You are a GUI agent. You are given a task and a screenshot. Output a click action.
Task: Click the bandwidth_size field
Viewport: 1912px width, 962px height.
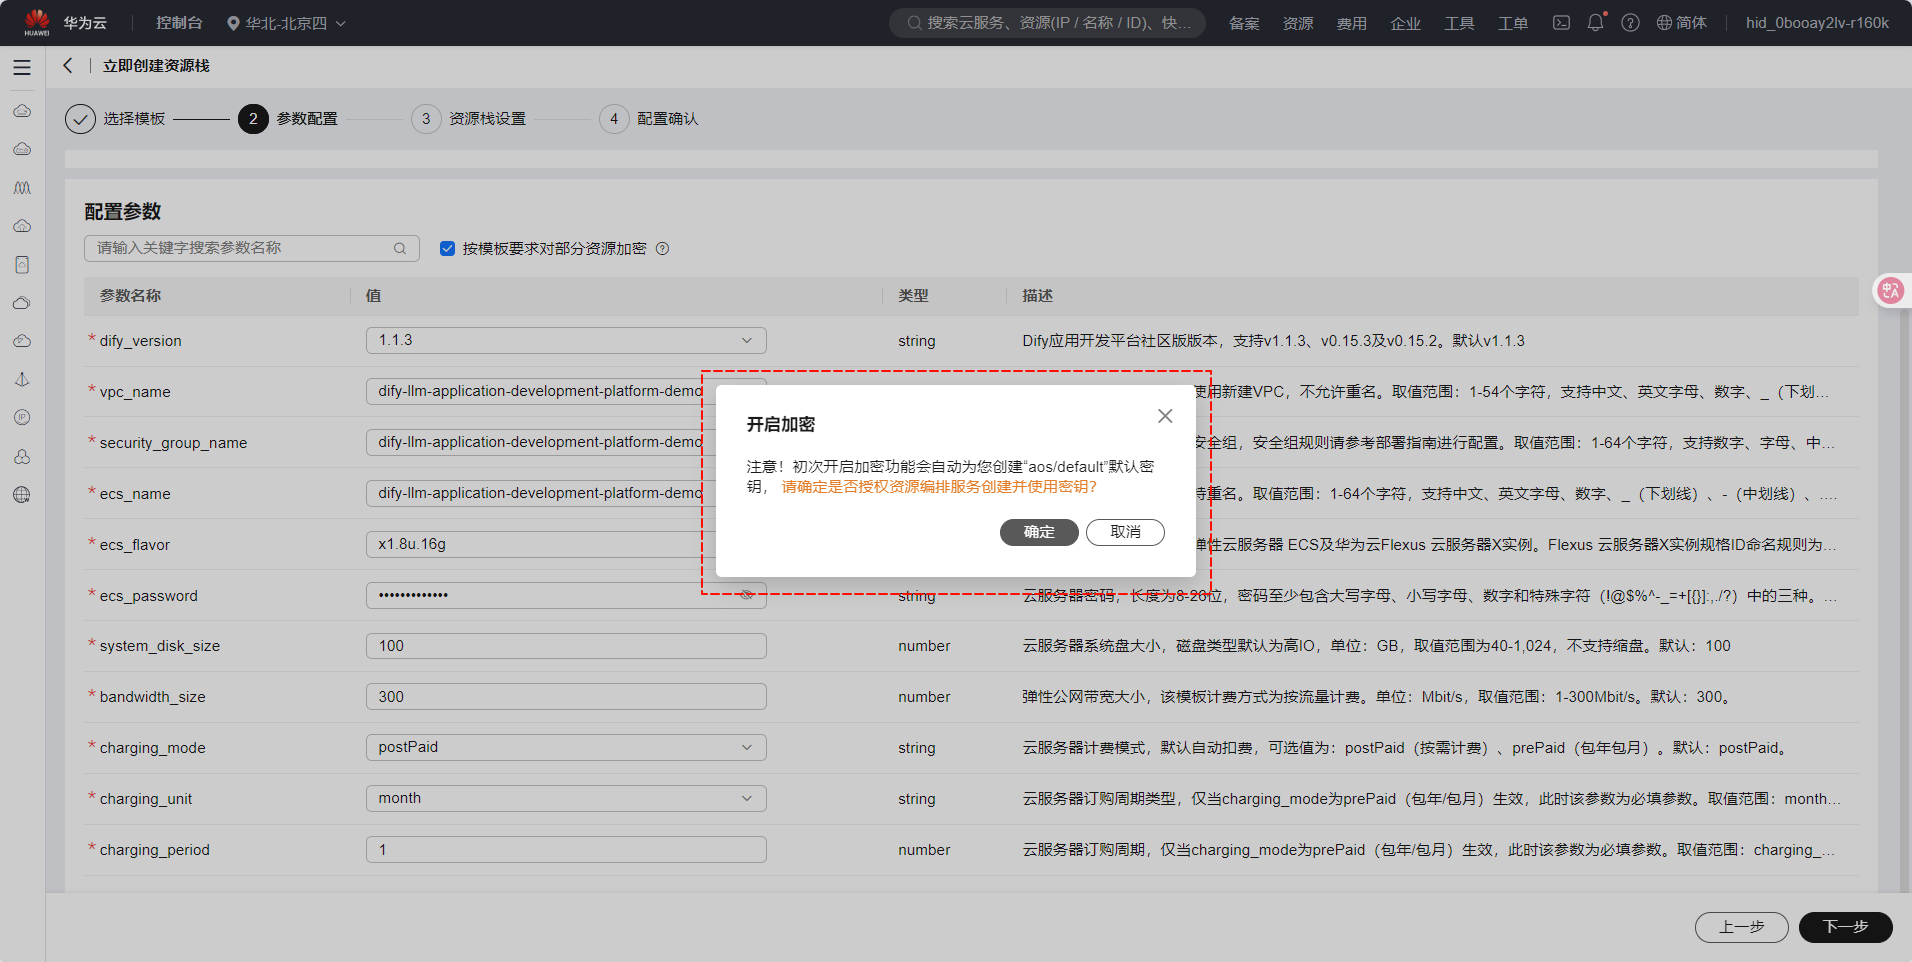click(x=566, y=697)
